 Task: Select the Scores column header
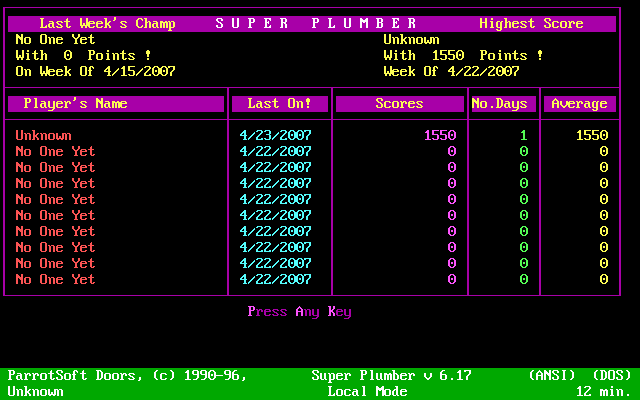point(399,104)
